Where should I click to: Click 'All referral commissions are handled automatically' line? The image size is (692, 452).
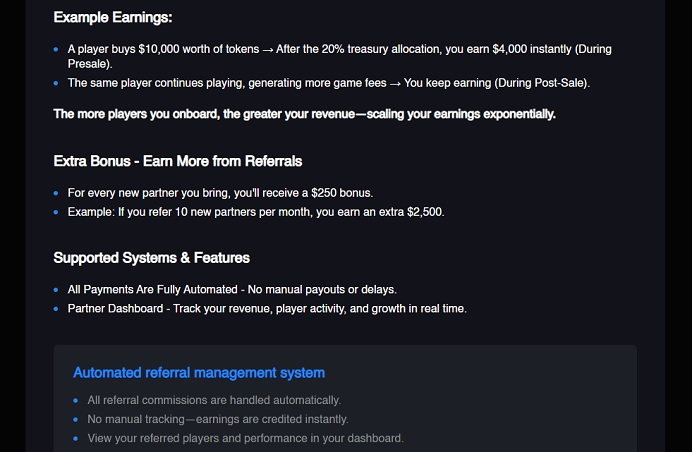pyautogui.click(x=214, y=400)
